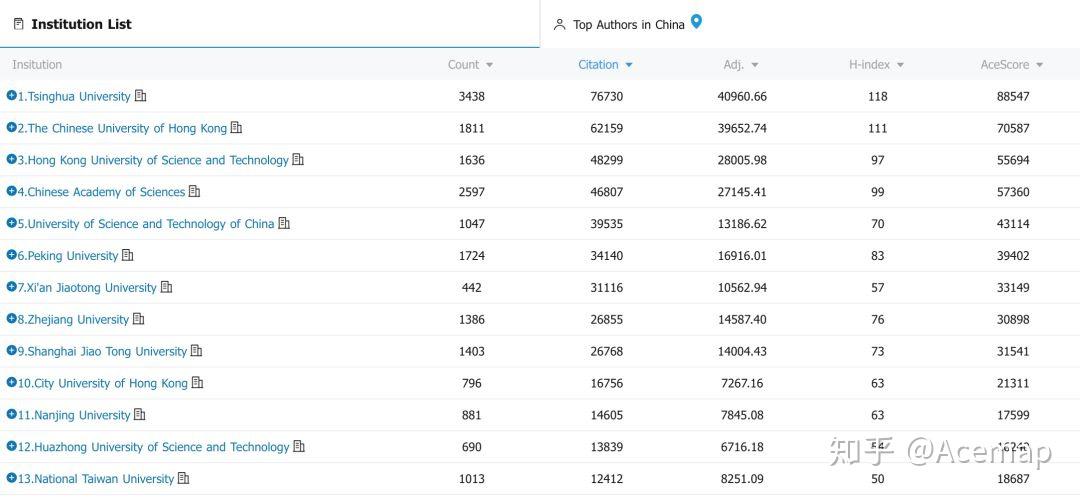Open the Top Authors in China tab
This screenshot has height=500, width=1080.
[628, 24]
